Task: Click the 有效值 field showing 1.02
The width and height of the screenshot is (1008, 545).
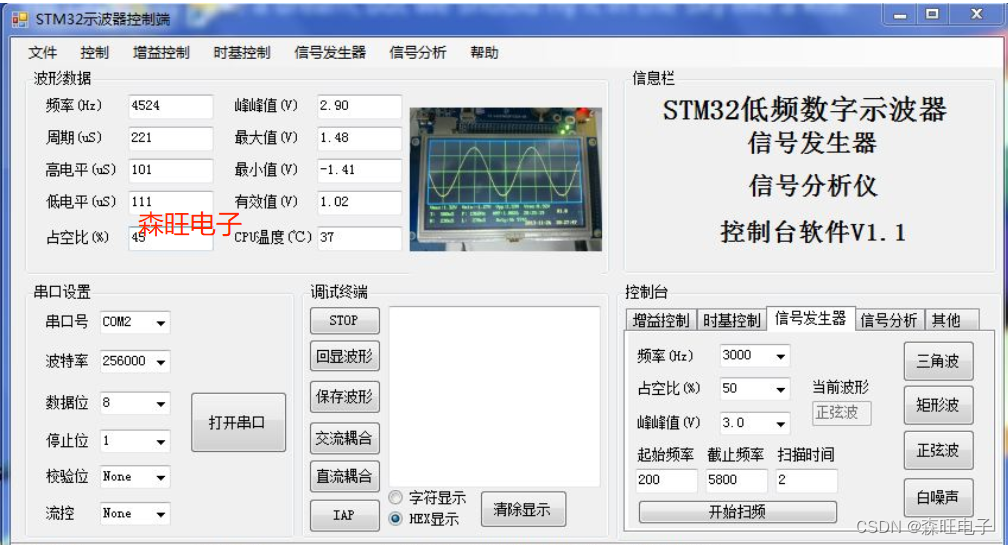Action: click(x=359, y=202)
